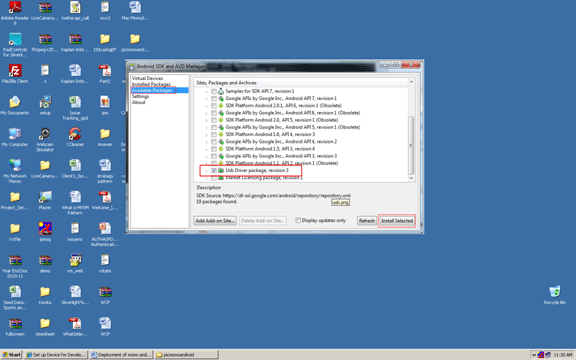Open the Adobe Reader desktop shortcut
Viewport: 576px width, 360px height.
[15, 7]
